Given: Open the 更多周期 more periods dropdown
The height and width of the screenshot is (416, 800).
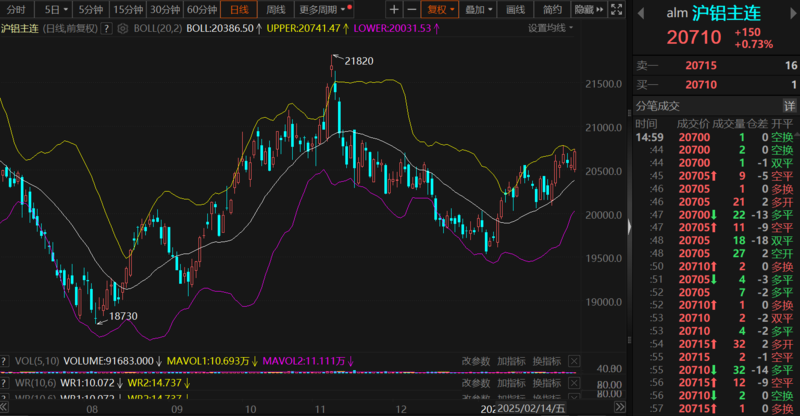Looking at the screenshot, I should [x=322, y=9].
